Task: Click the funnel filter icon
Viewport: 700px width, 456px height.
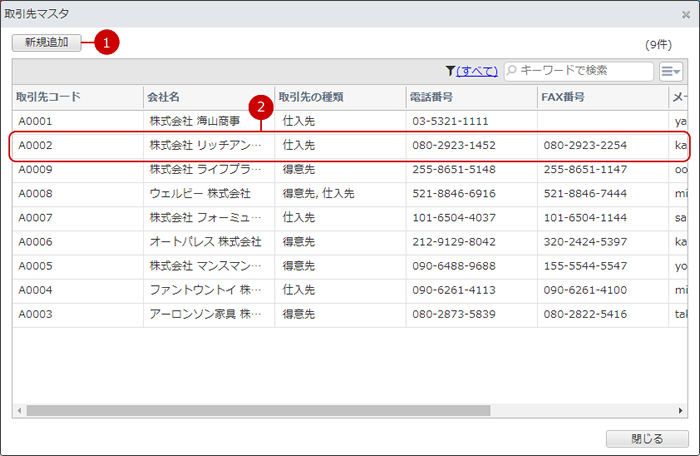Action: (x=451, y=71)
